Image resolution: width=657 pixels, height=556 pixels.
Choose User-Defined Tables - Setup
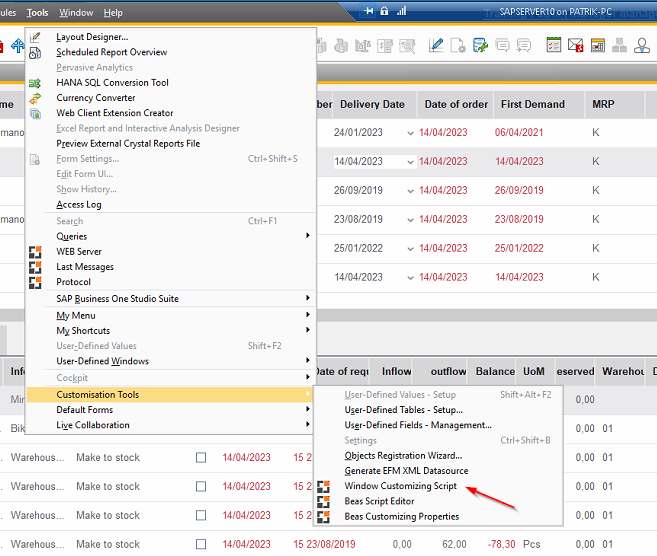point(403,410)
